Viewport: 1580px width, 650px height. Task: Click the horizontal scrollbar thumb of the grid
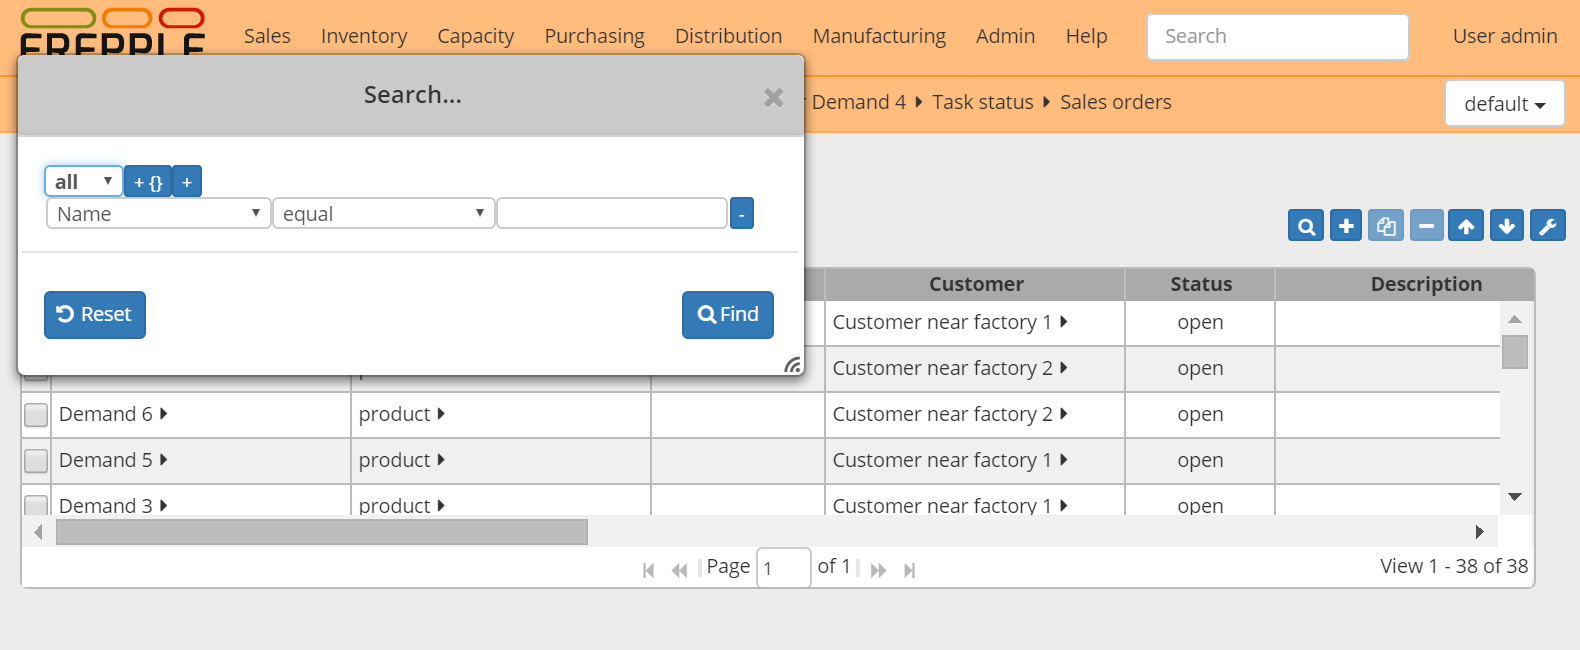click(x=321, y=532)
